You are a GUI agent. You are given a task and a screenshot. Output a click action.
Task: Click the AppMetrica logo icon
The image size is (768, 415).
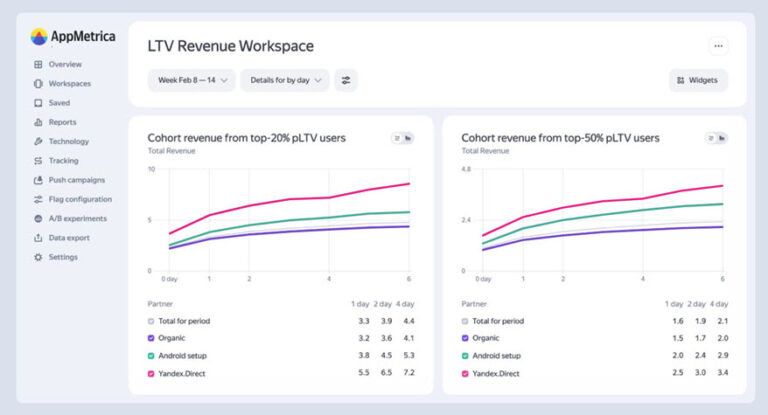tap(39, 37)
